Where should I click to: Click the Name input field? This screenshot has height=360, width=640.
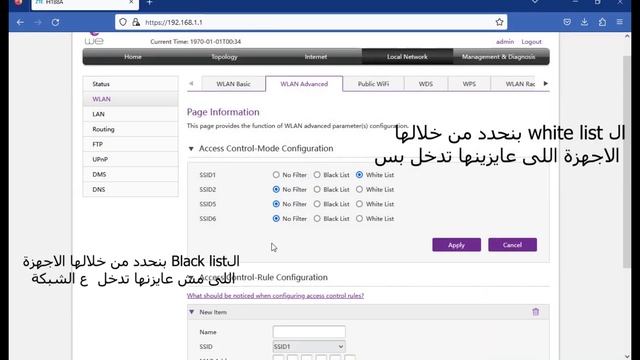[x=309, y=332]
